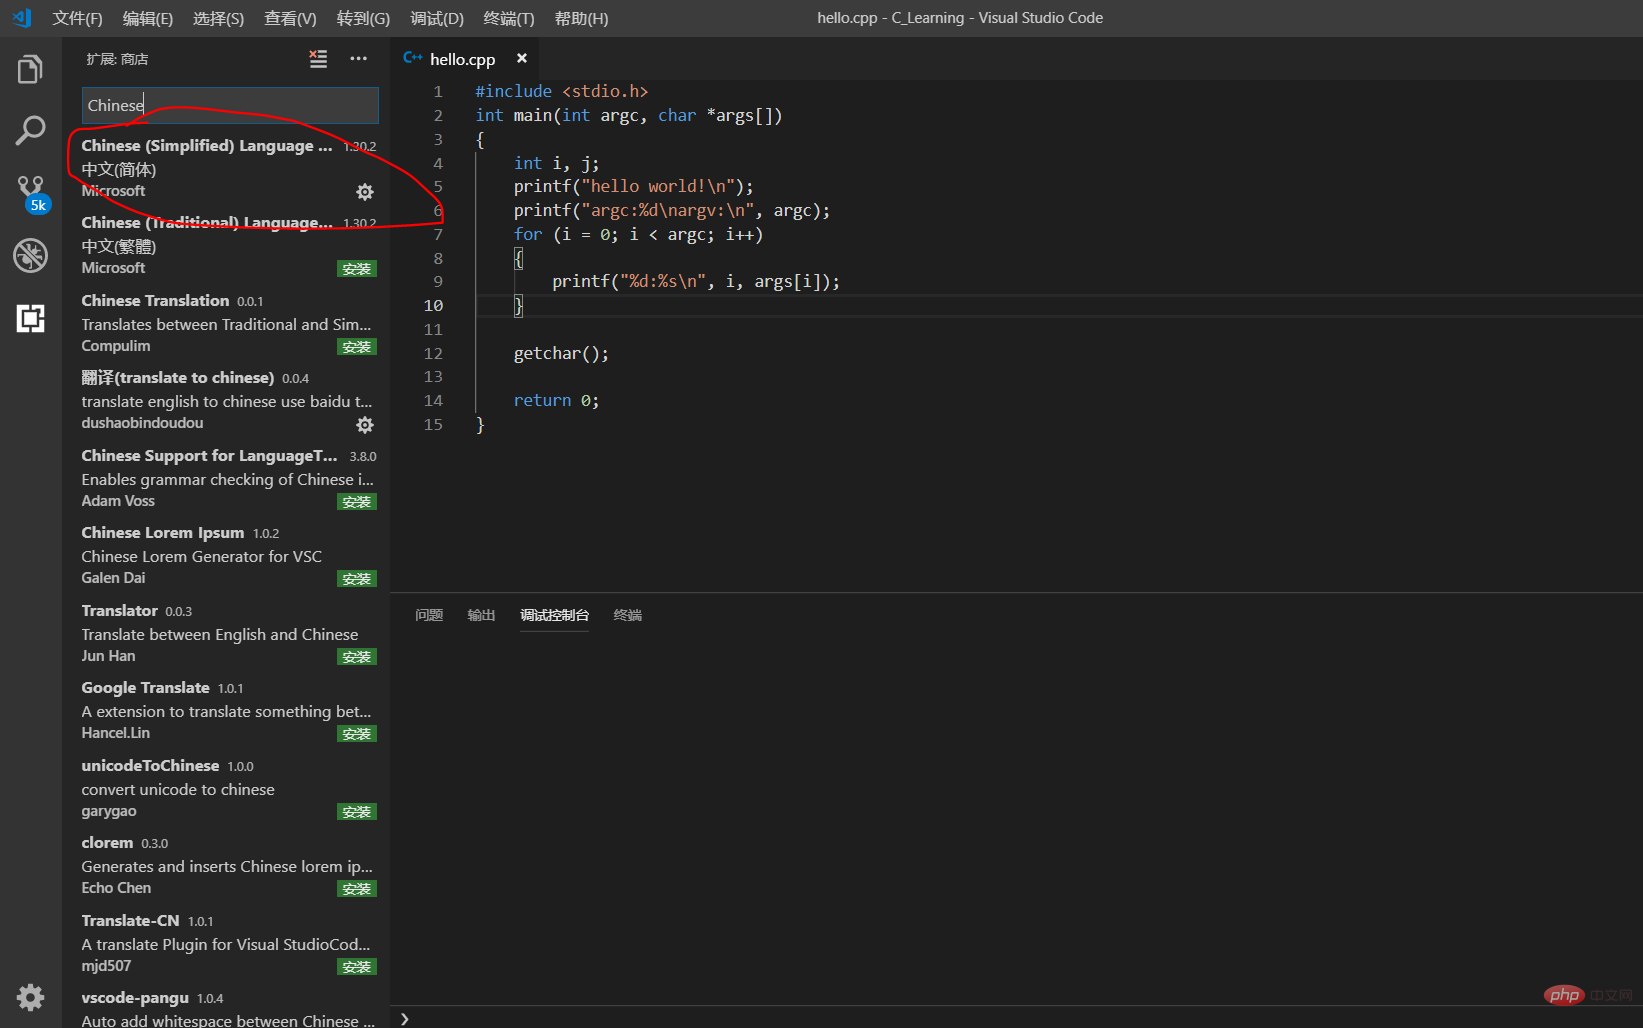Open the 调试(D) menu
The image size is (1643, 1028).
pos(437,18)
